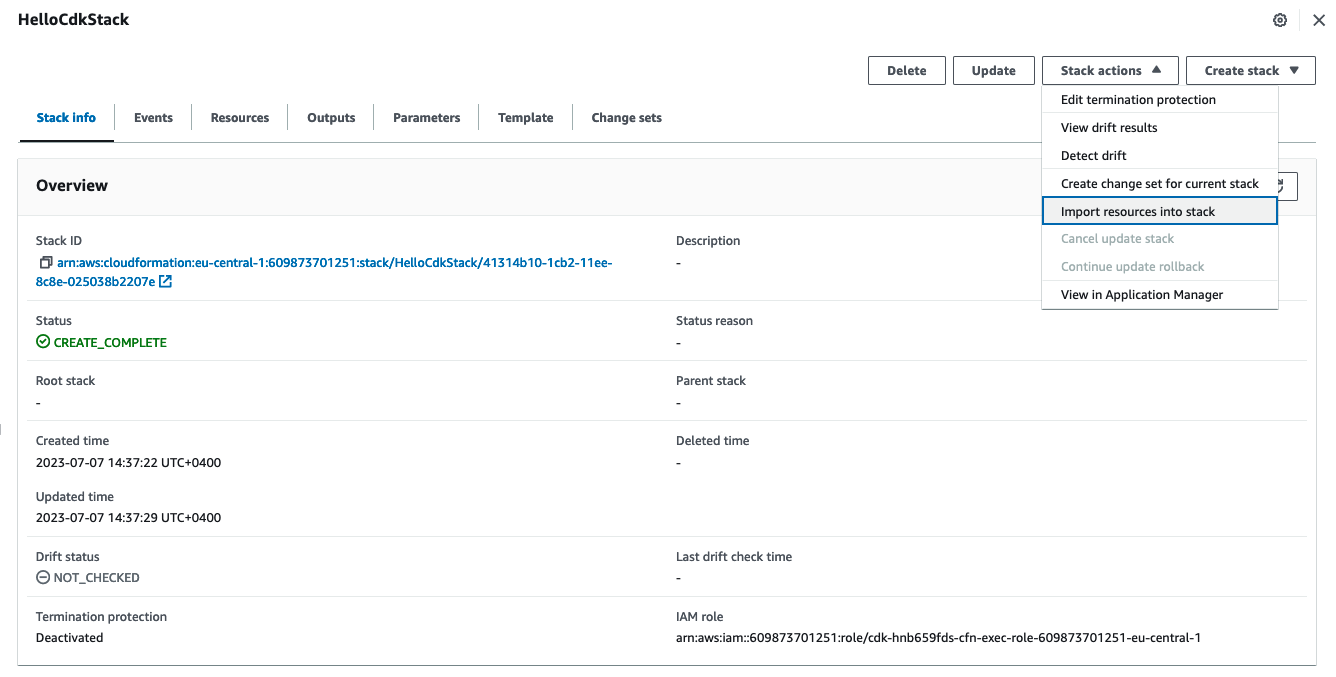The image size is (1336, 677).
Task: Switch to the Events tab
Action: [152, 117]
